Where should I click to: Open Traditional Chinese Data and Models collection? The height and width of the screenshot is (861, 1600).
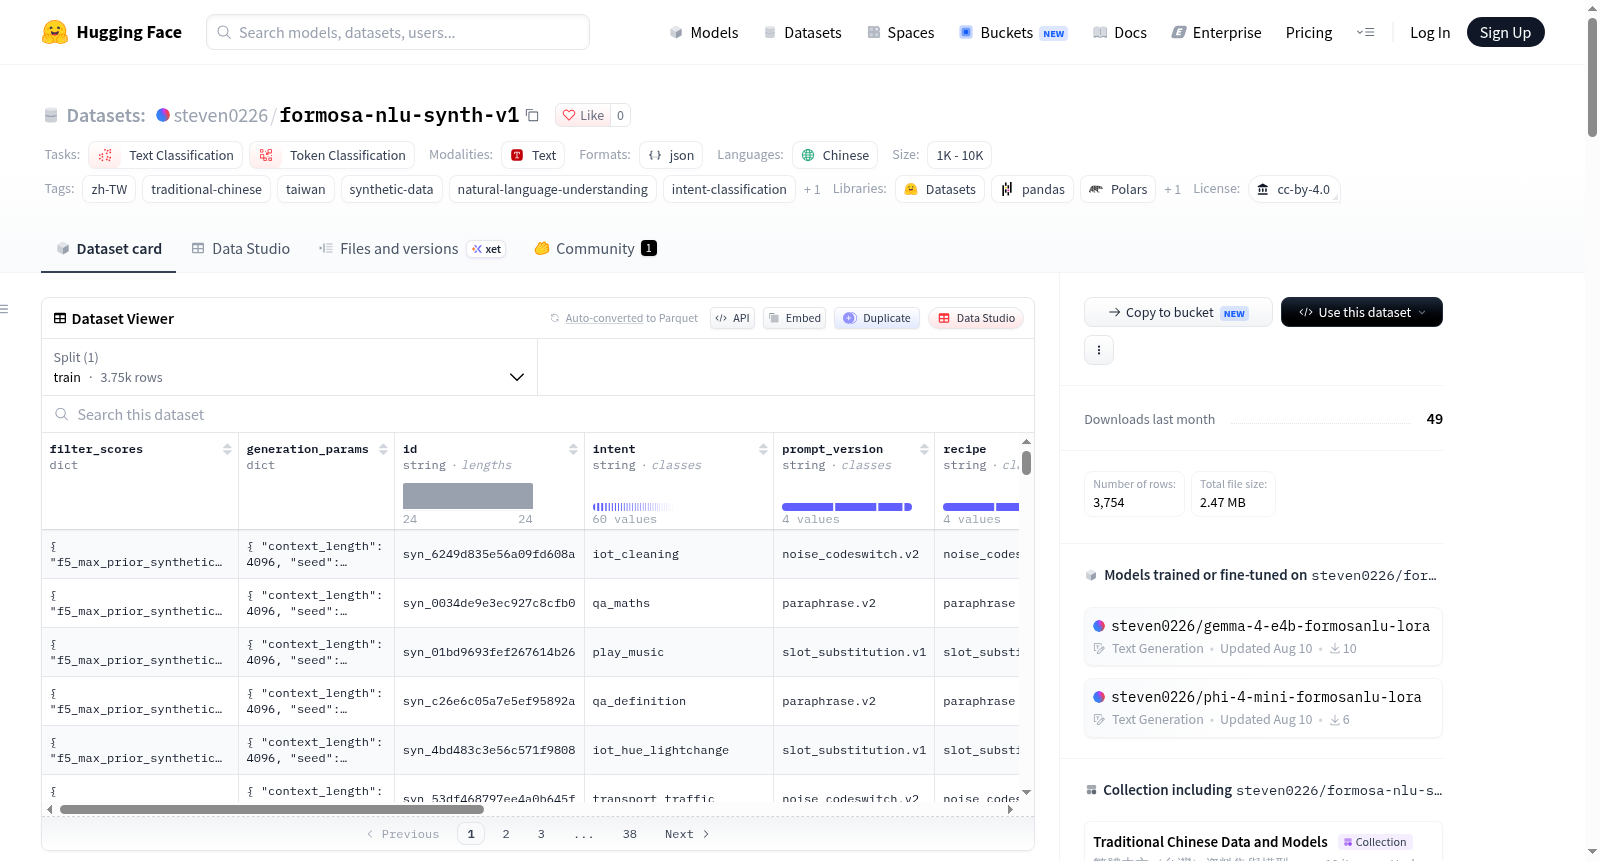tap(1210, 842)
